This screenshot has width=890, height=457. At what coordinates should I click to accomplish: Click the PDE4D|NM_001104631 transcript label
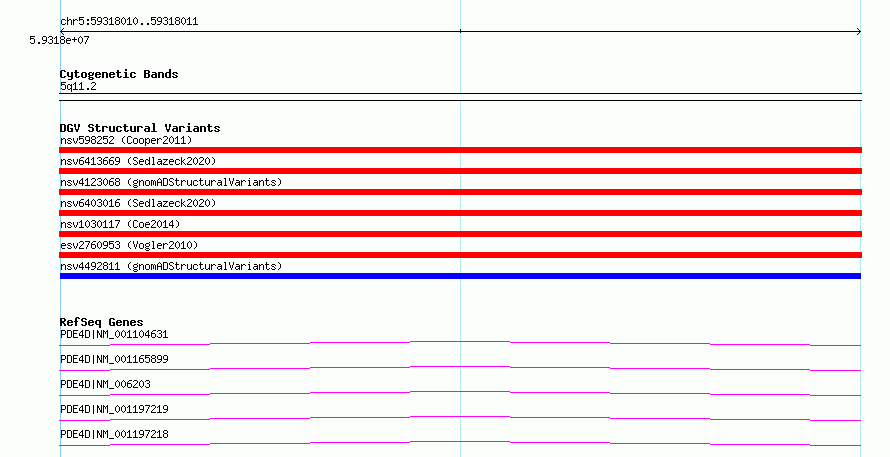pyautogui.click(x=114, y=334)
